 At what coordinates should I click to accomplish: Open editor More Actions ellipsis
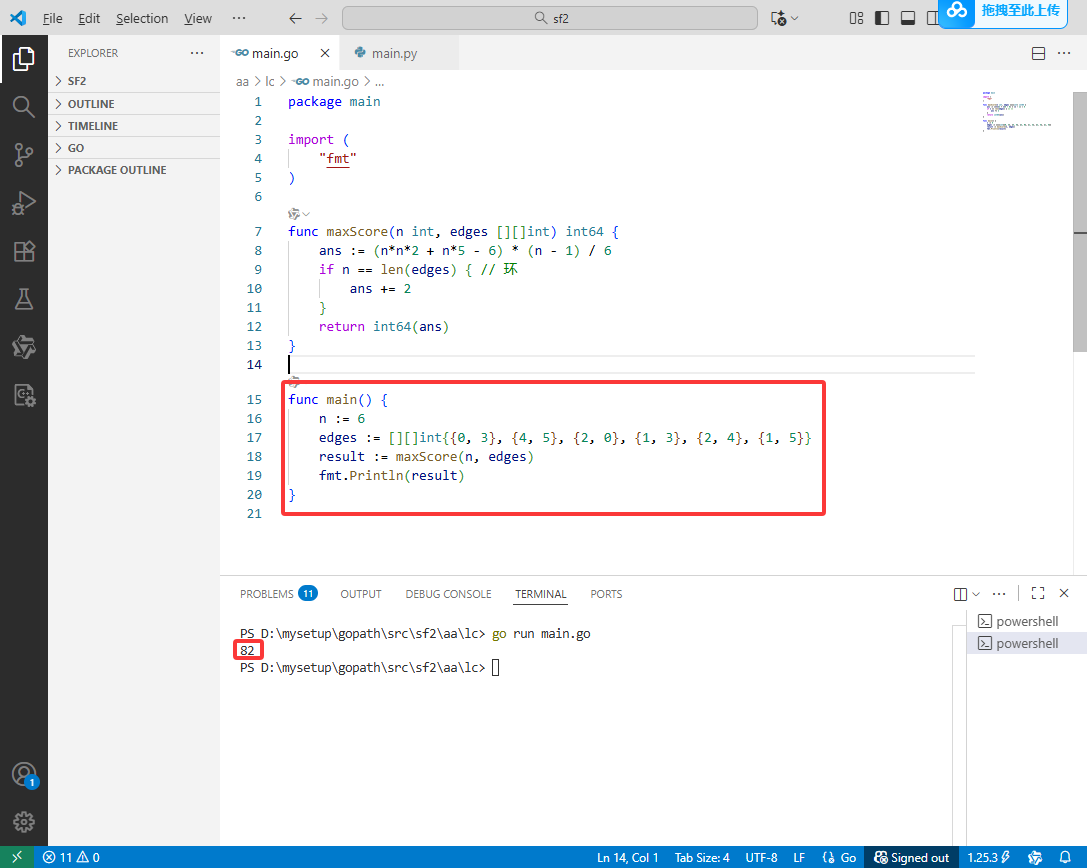[x=1064, y=53]
